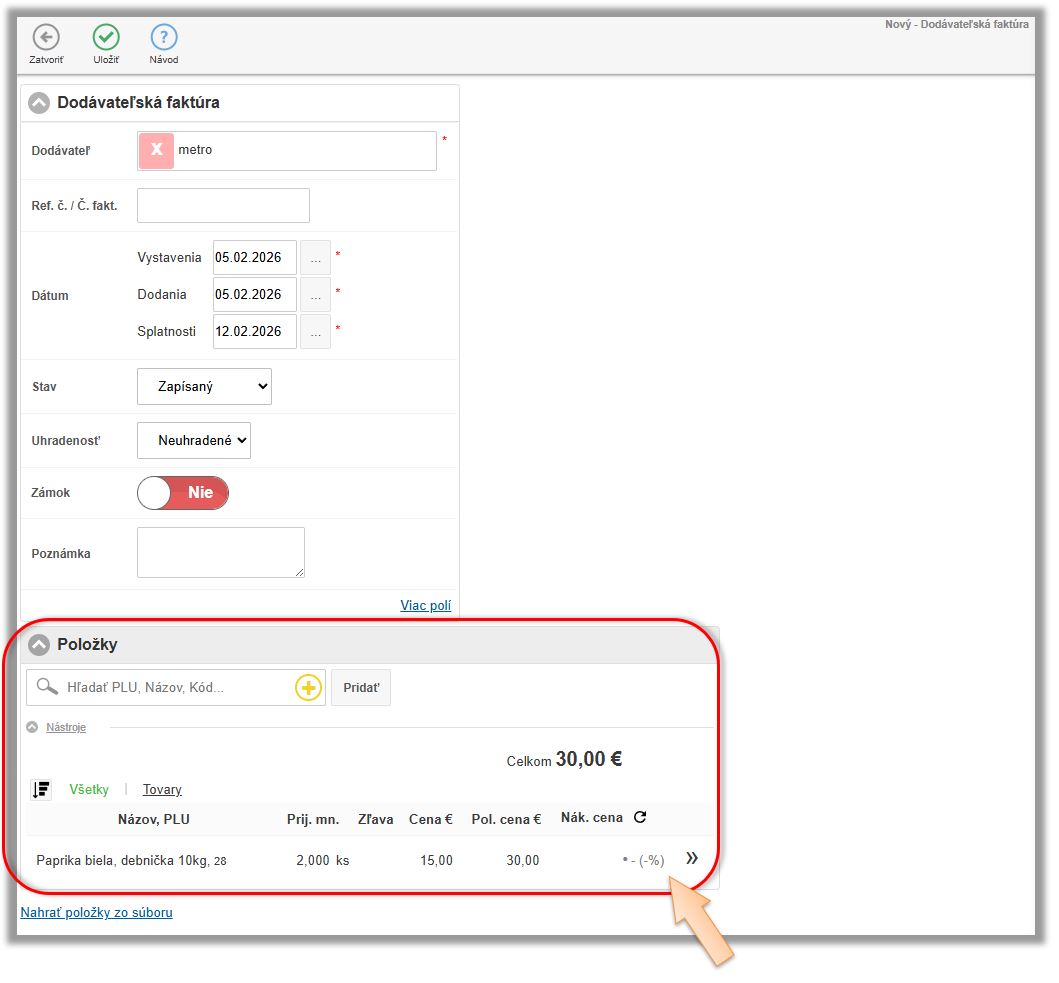The width and height of the screenshot is (1059, 983).
Task: Open date picker for Vystavenia date
Action: coord(316,258)
